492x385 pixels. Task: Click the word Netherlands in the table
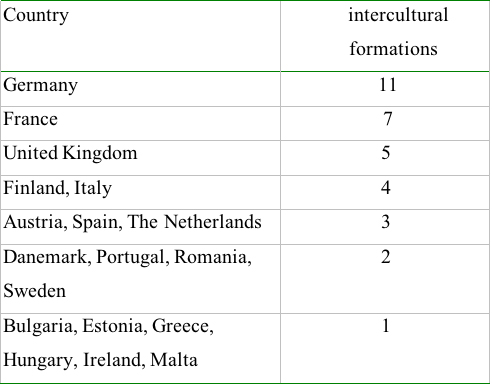click(x=213, y=222)
